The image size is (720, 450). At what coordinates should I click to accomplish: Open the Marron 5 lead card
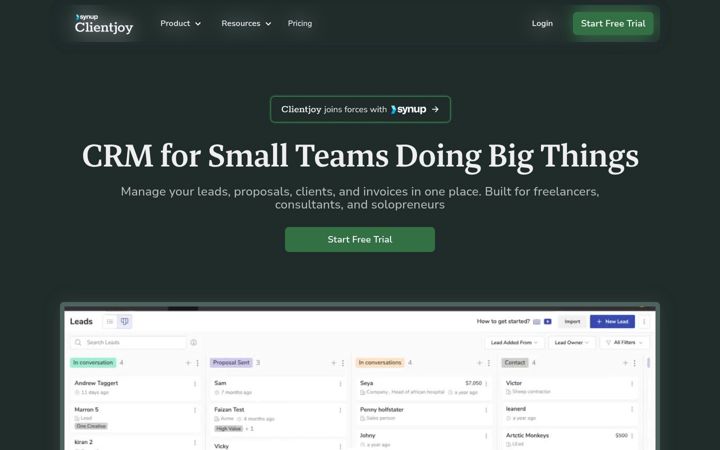coord(135,417)
